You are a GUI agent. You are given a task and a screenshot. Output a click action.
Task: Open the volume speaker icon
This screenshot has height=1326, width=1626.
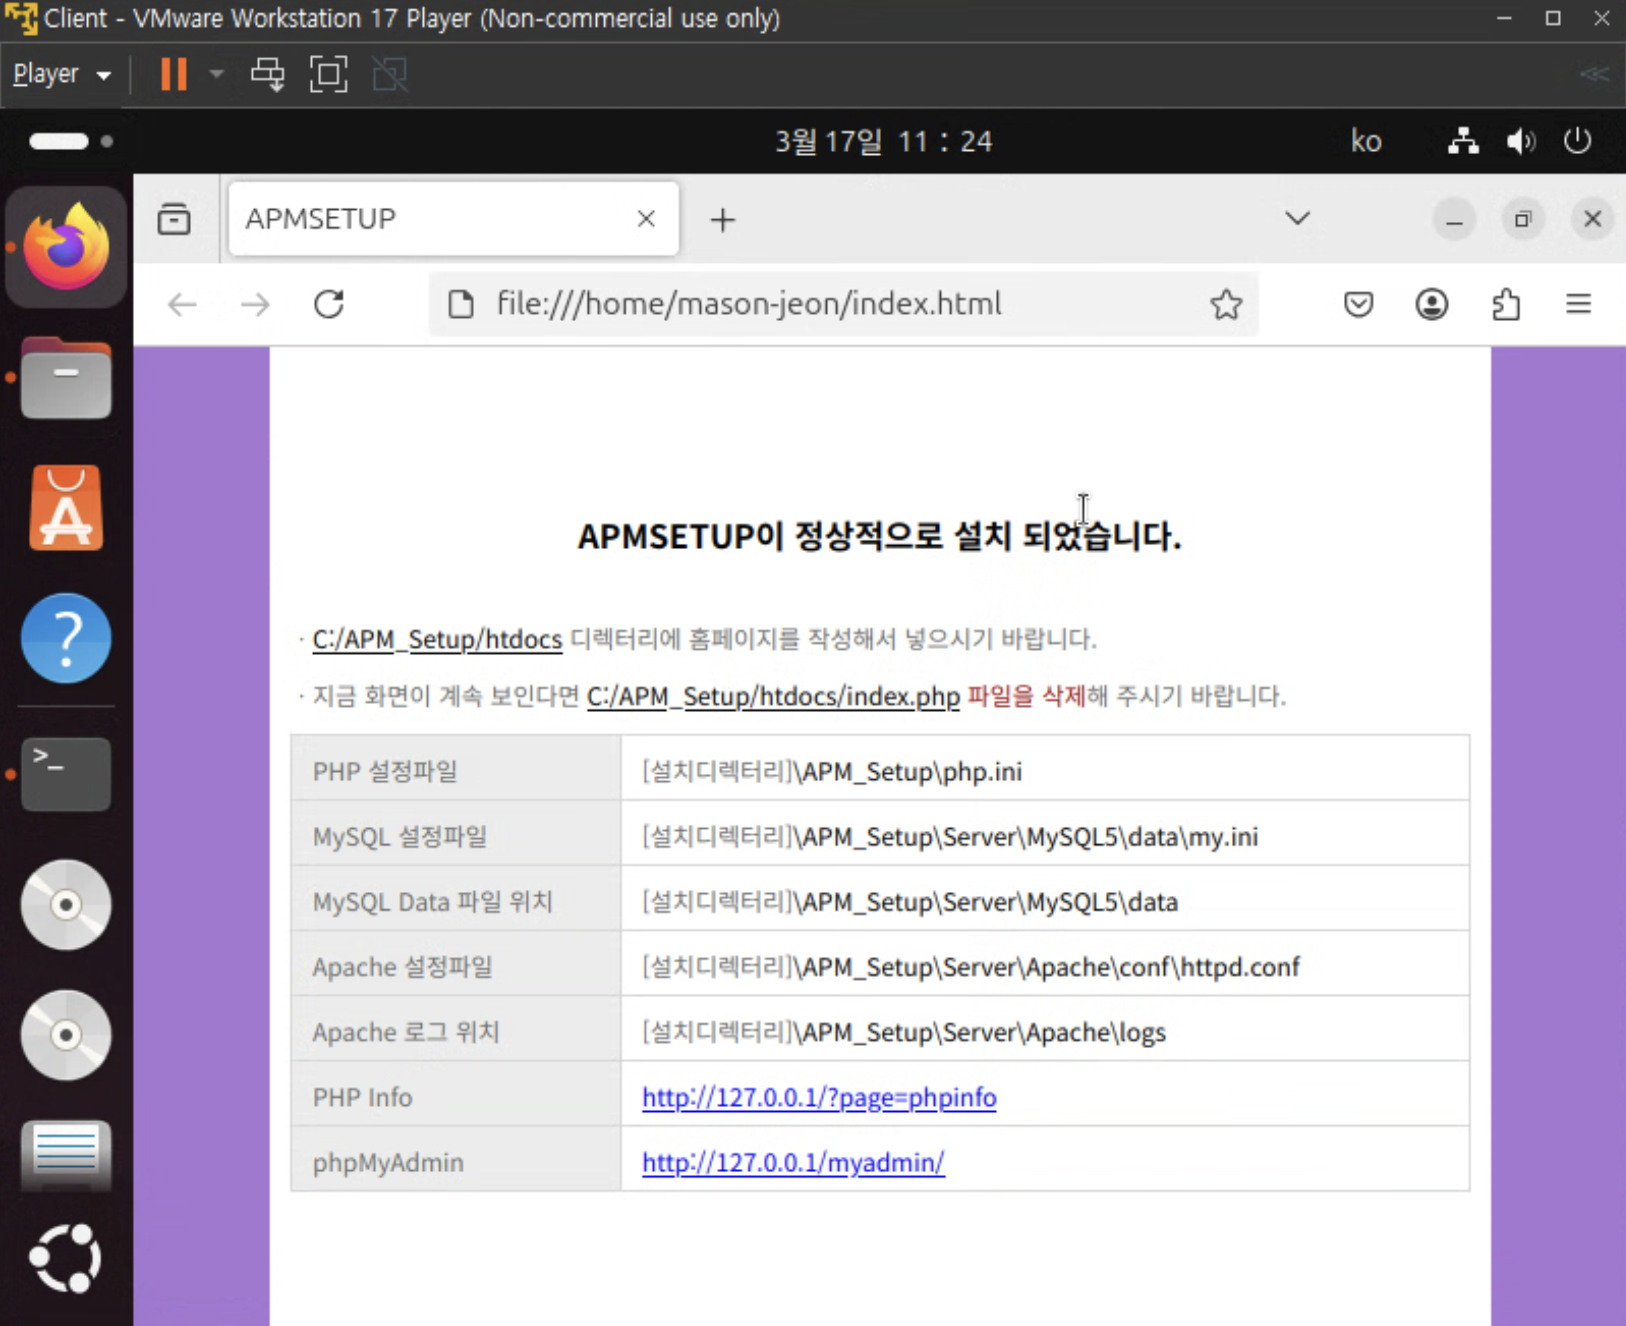[1521, 141]
